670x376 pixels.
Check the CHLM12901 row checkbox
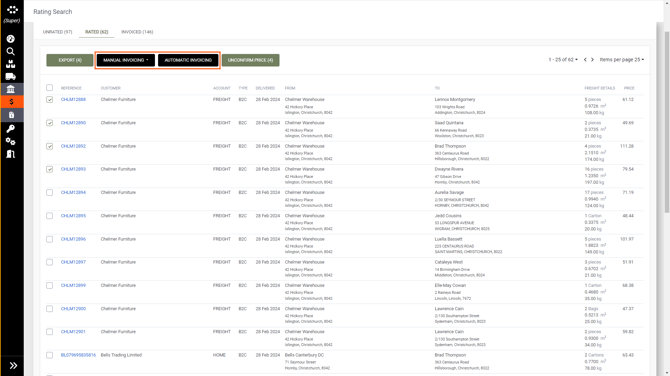coord(50,332)
